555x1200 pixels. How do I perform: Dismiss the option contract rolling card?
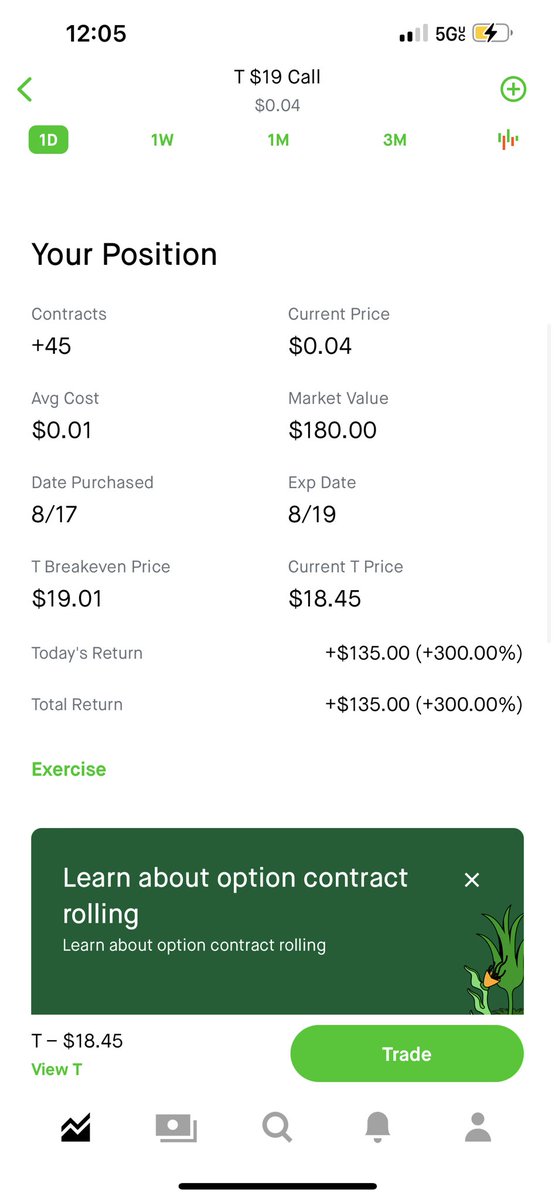pyautogui.click(x=472, y=880)
